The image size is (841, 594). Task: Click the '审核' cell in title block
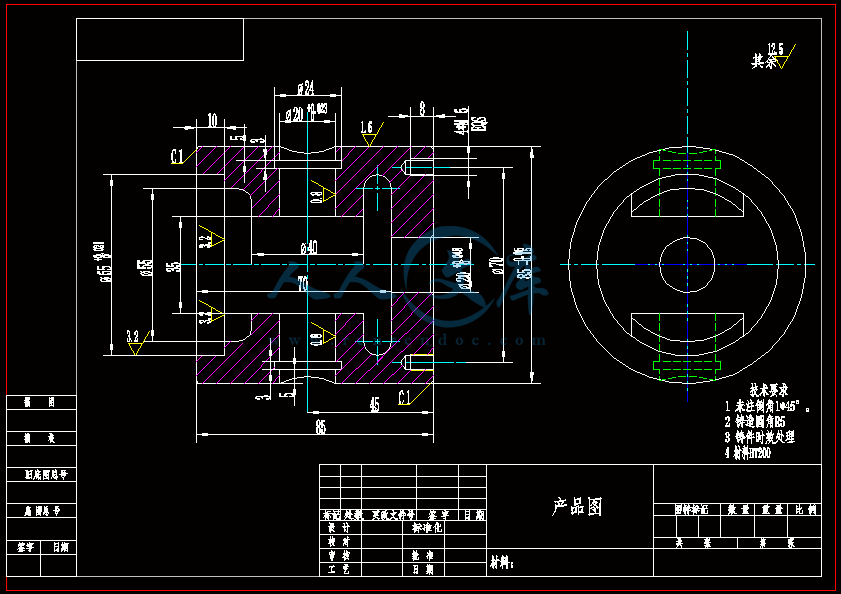[x=340, y=556]
